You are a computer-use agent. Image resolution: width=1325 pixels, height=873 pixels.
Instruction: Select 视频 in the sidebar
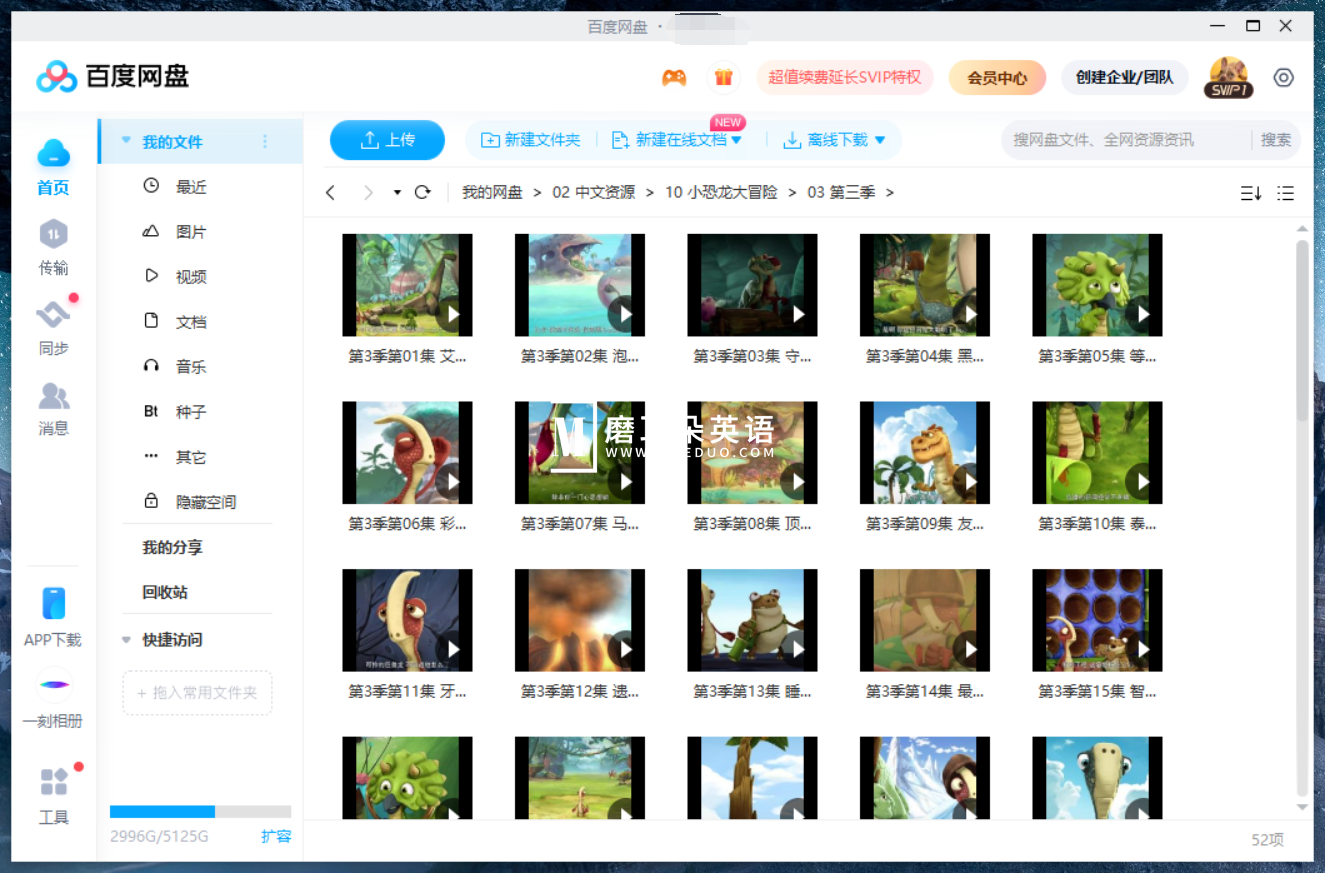190,276
